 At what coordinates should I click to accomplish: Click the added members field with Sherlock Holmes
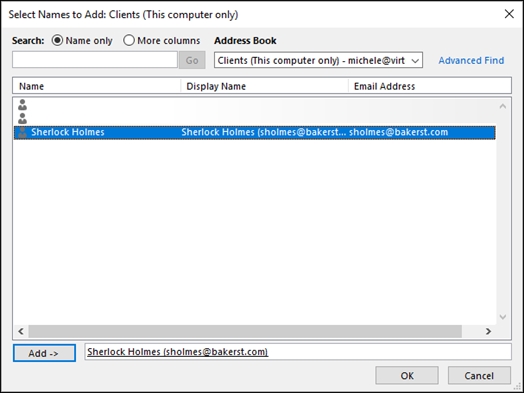[x=298, y=352]
